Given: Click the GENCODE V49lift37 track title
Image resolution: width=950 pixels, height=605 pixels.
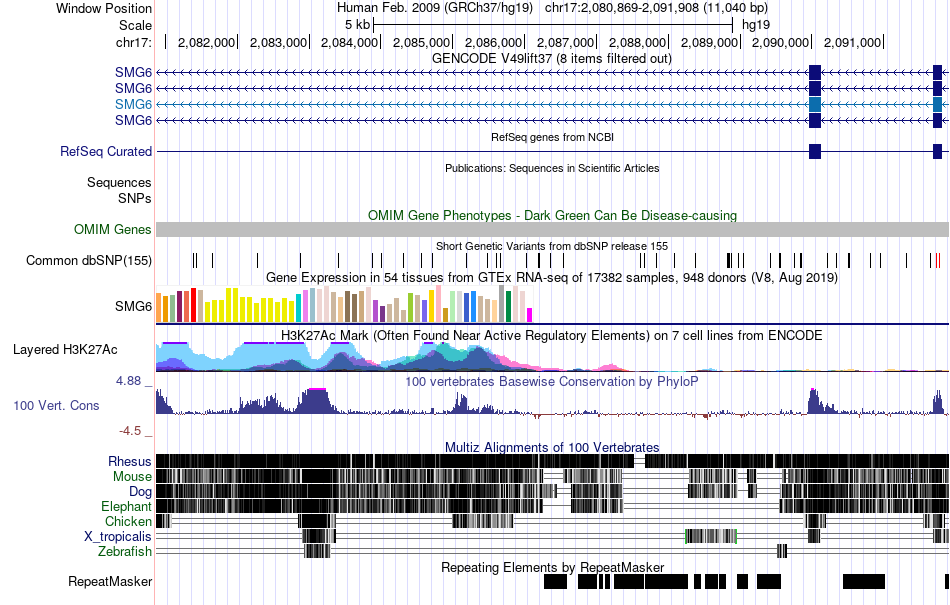Looking at the screenshot, I should click(x=552, y=59).
